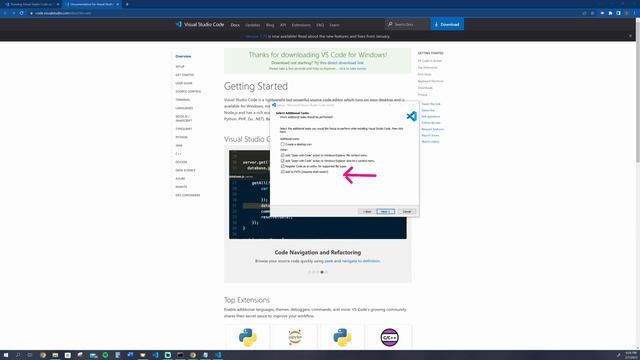Click Cancel in the VS Code setup dialog
The image size is (640, 360).
(407, 211)
